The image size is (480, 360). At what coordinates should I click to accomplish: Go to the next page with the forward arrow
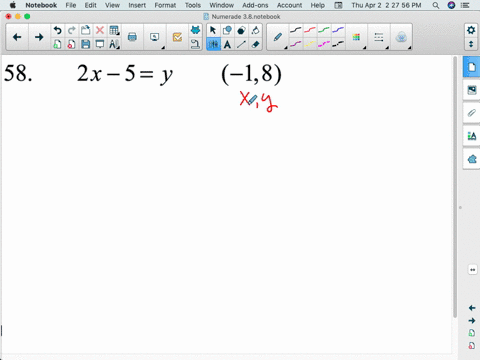point(39,37)
